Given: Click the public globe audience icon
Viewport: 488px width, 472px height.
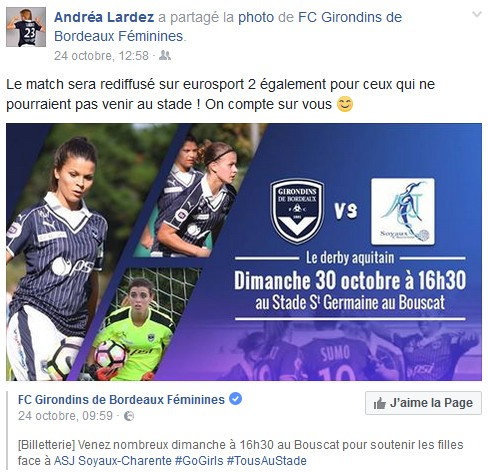Looking at the screenshot, I should pyautogui.click(x=129, y=416).
